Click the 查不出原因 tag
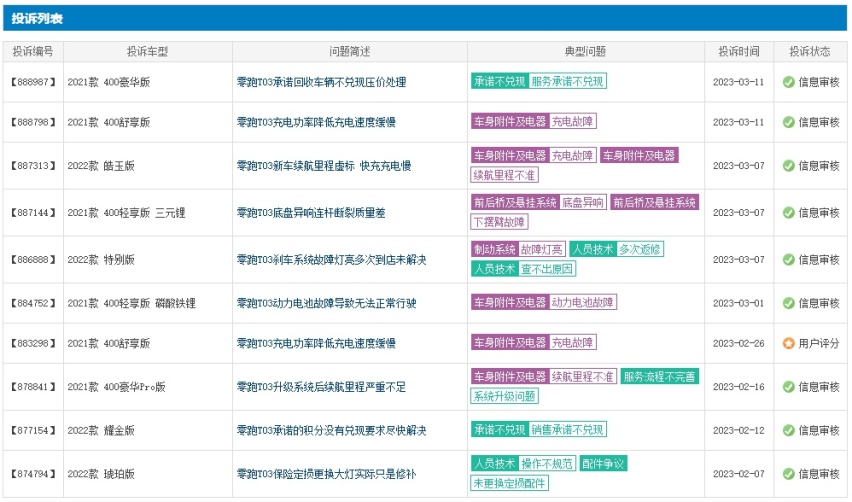 point(547,268)
